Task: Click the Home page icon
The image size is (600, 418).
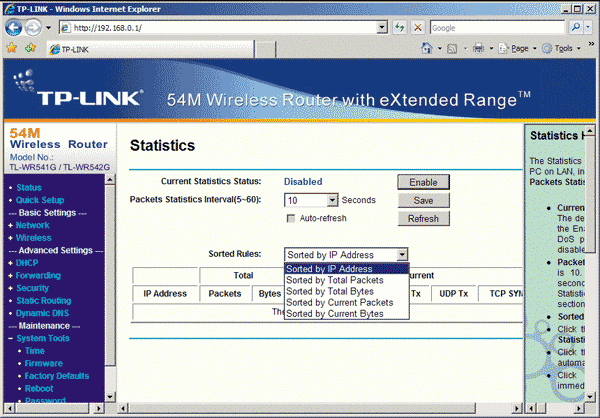Action: coord(427,48)
